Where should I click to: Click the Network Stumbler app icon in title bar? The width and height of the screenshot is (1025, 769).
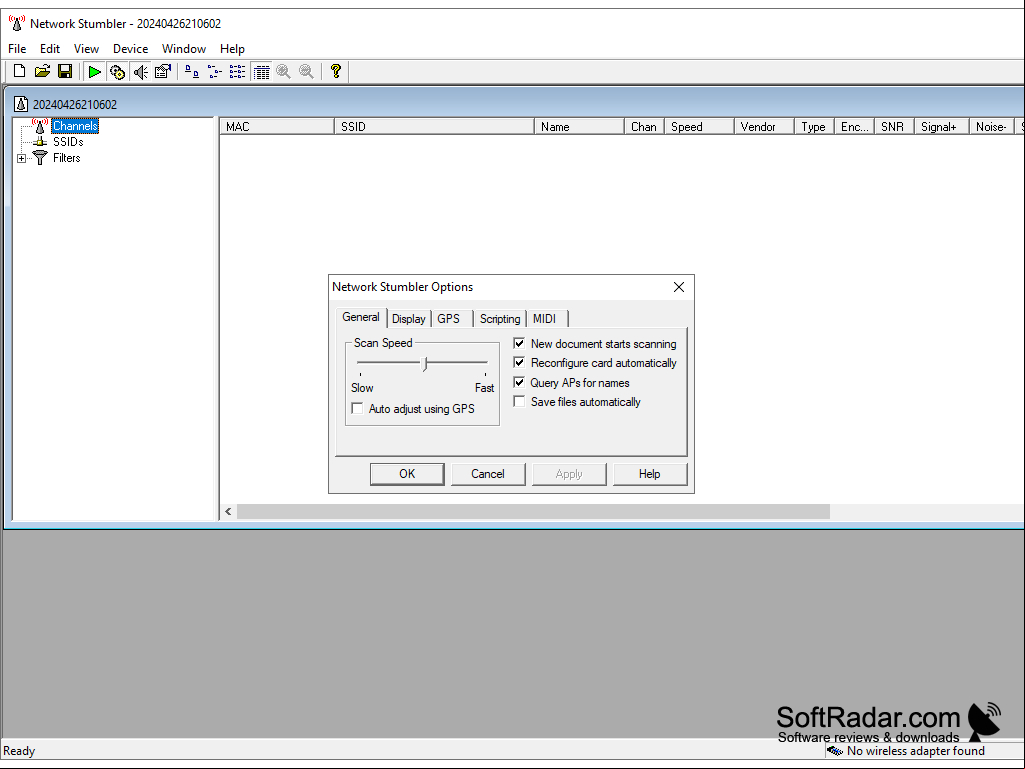[16, 23]
